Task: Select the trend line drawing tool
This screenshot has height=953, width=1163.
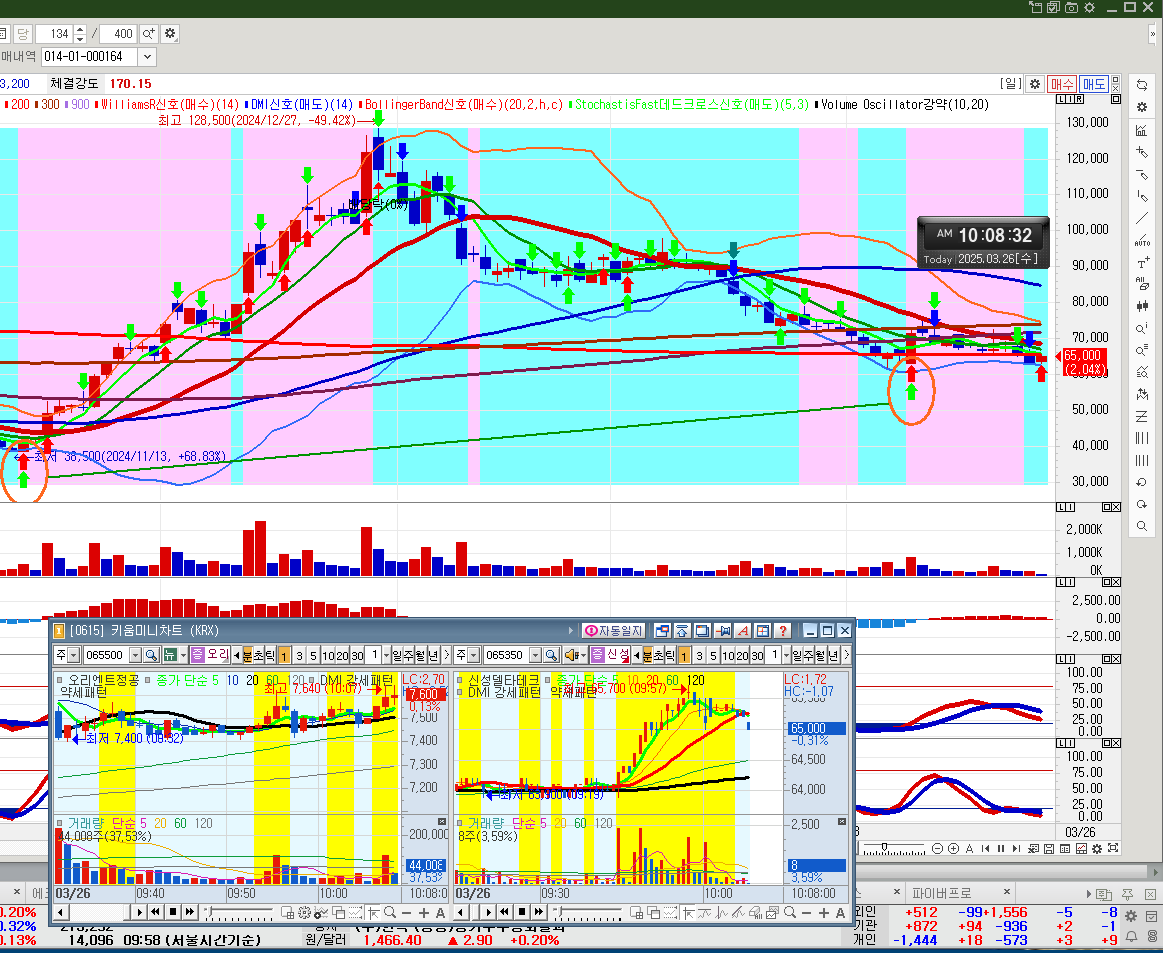Action: 1142,219
